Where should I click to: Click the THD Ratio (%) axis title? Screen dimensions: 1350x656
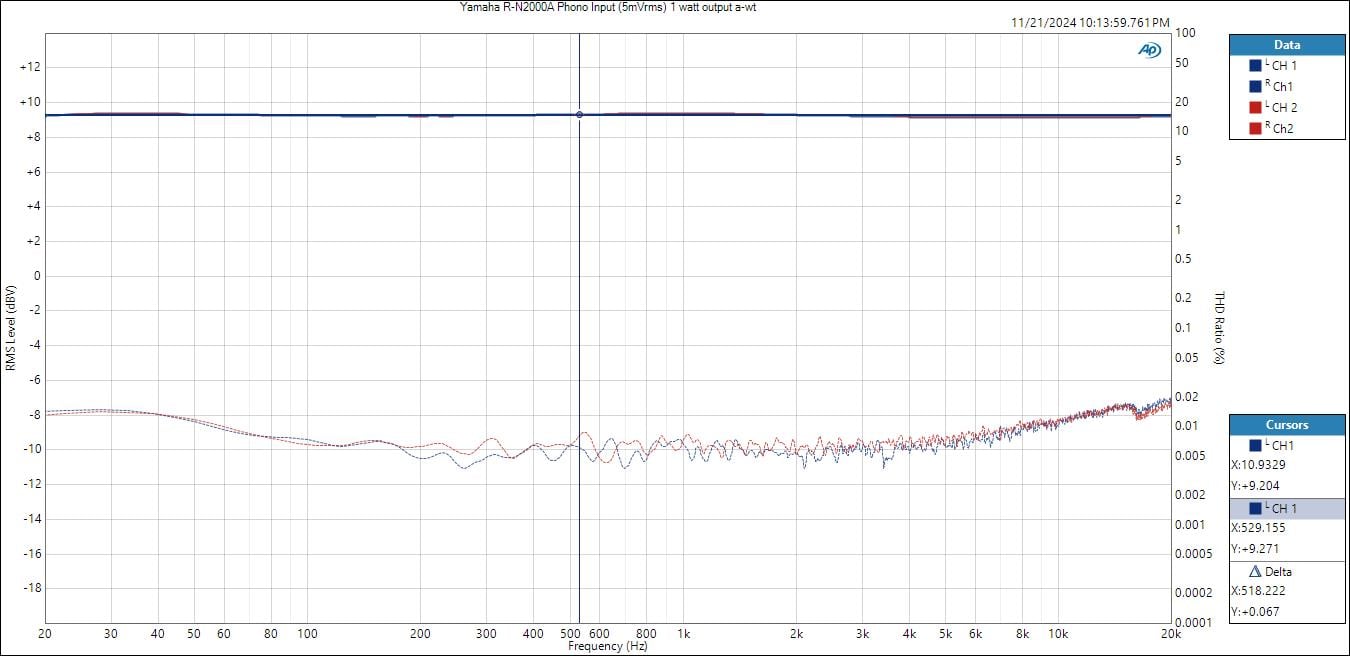[x=1219, y=328]
